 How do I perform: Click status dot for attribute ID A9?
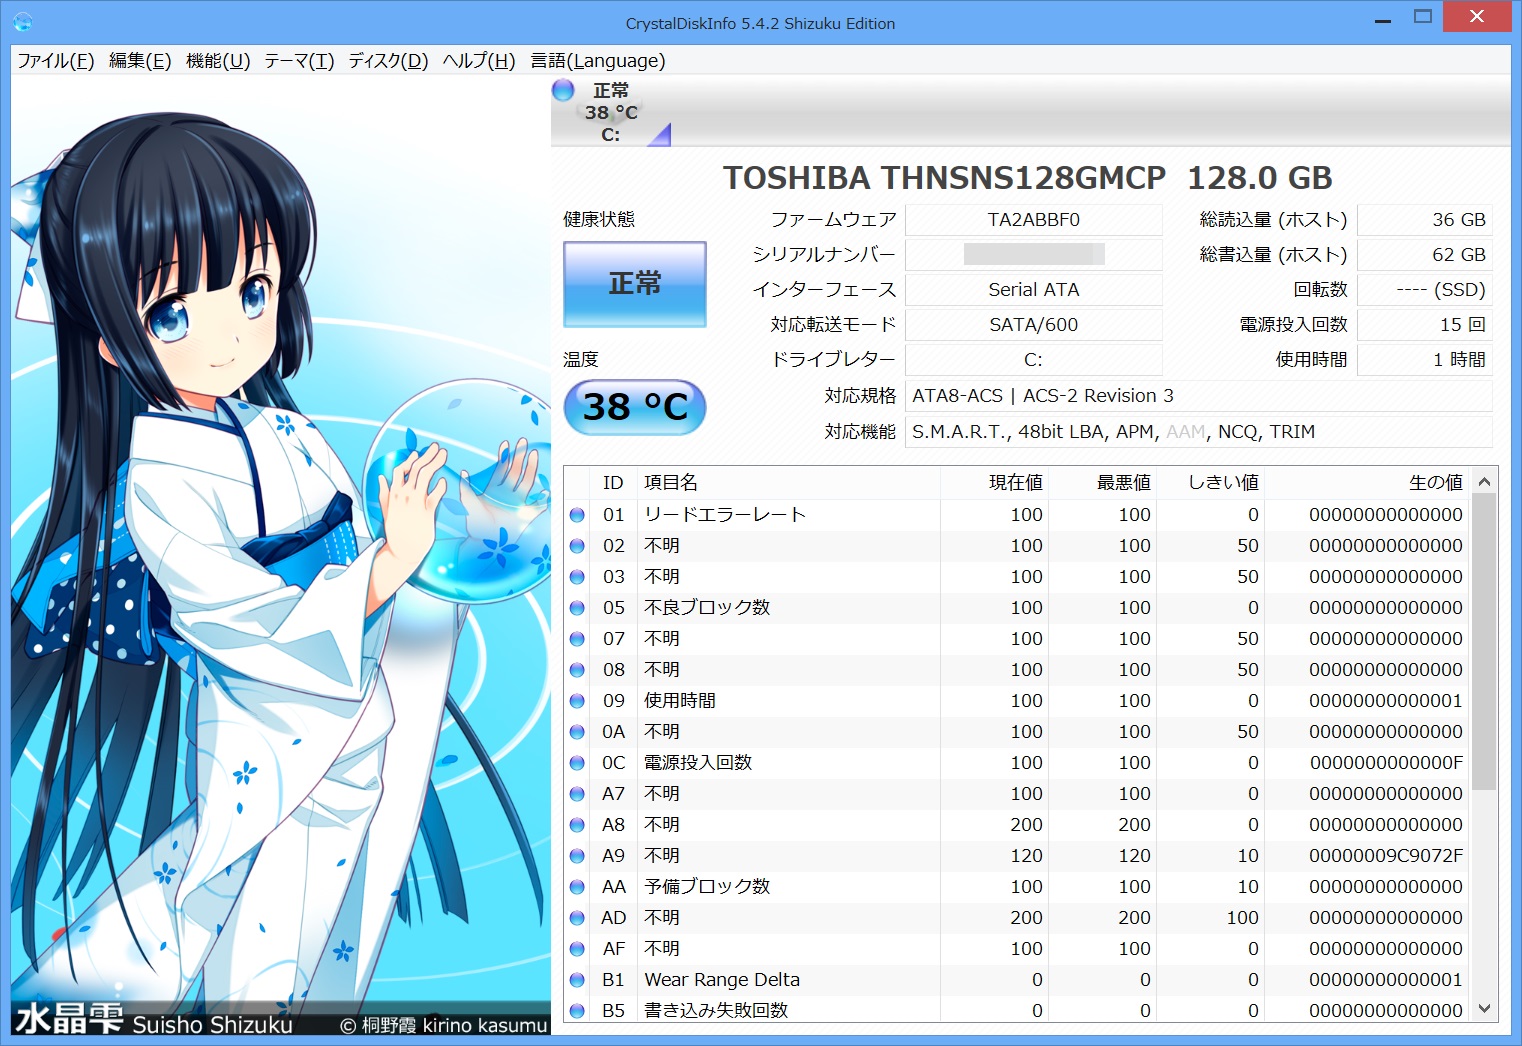pos(577,856)
